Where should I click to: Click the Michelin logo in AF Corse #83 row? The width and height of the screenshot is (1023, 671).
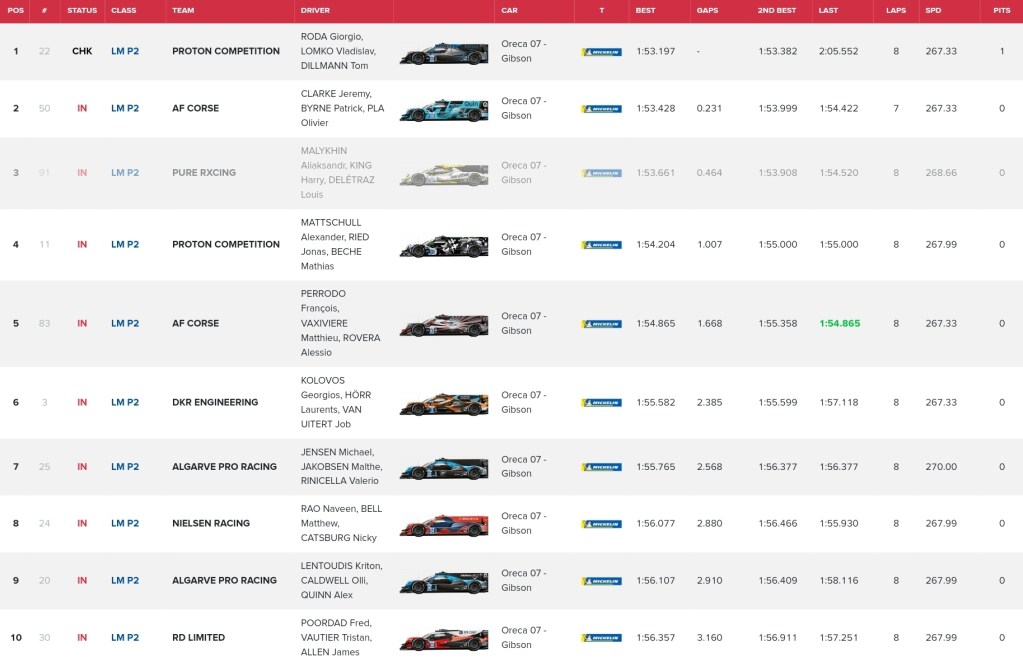click(602, 324)
